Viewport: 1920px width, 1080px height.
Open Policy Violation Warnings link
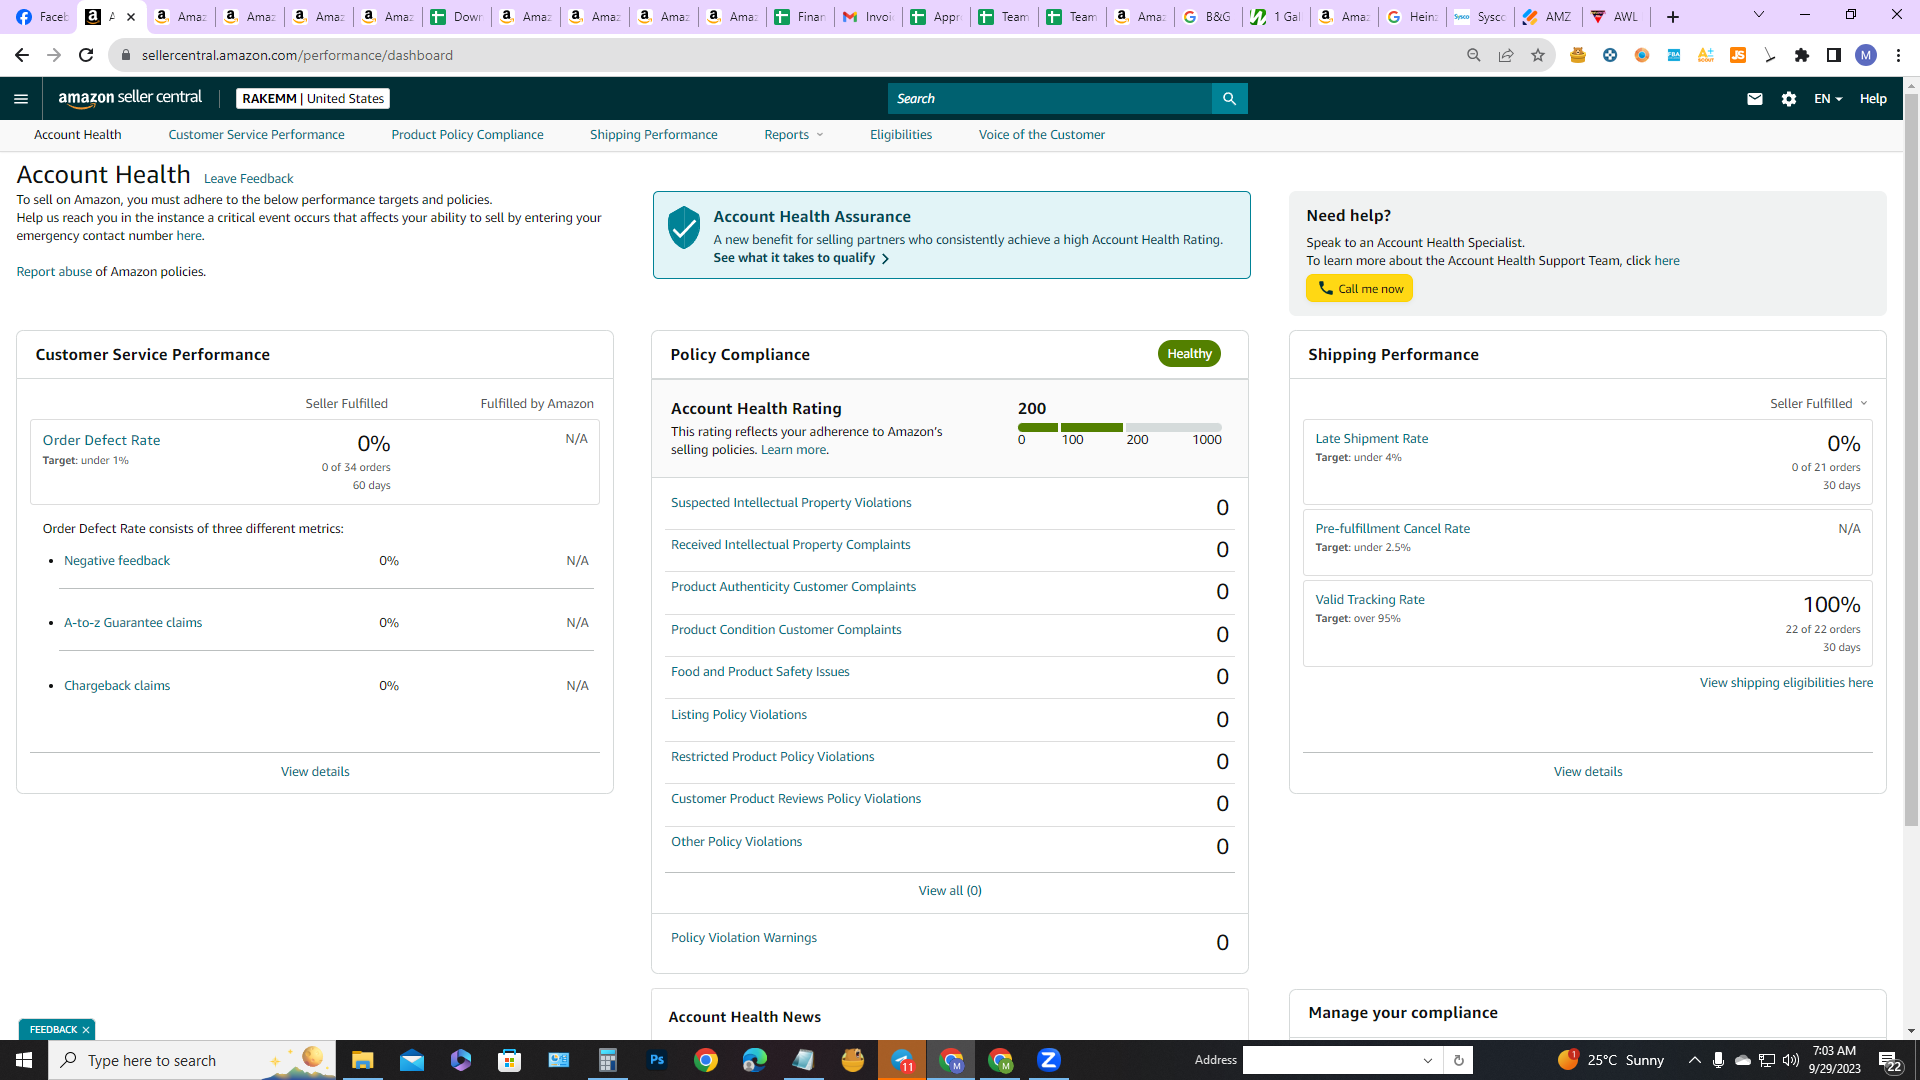pos(744,938)
